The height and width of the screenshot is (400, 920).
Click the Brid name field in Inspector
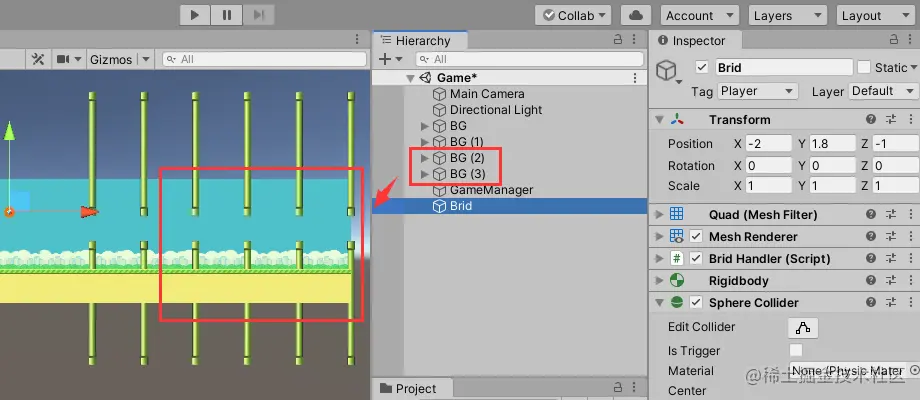783,67
